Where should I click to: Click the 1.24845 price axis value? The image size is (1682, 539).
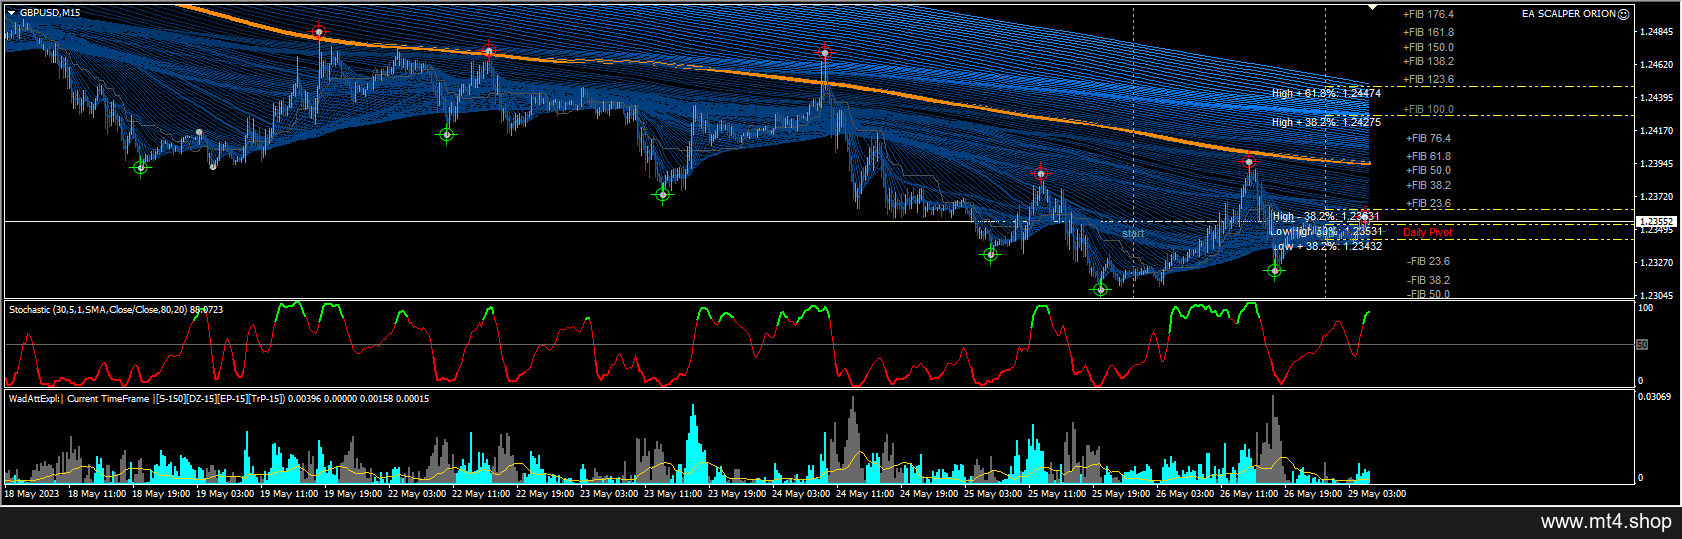point(1657,32)
